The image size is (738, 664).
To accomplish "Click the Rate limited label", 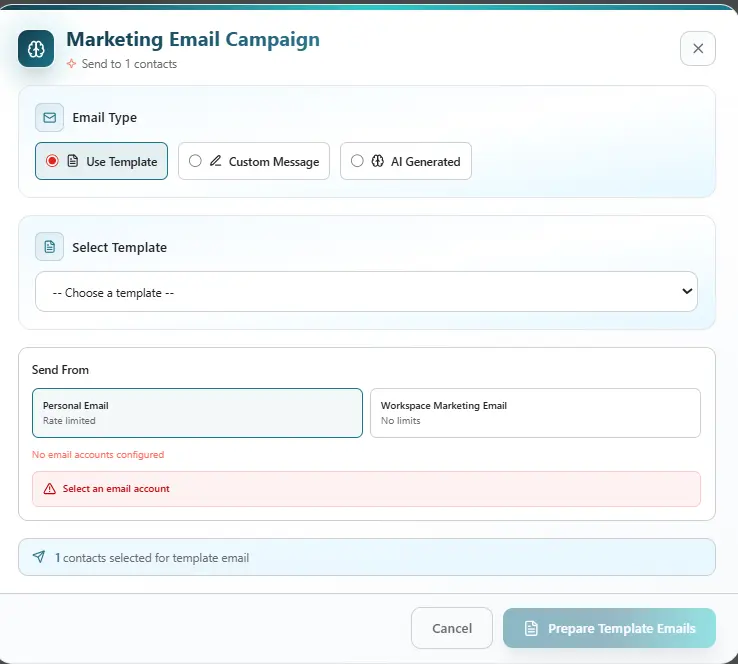I will pos(69,421).
